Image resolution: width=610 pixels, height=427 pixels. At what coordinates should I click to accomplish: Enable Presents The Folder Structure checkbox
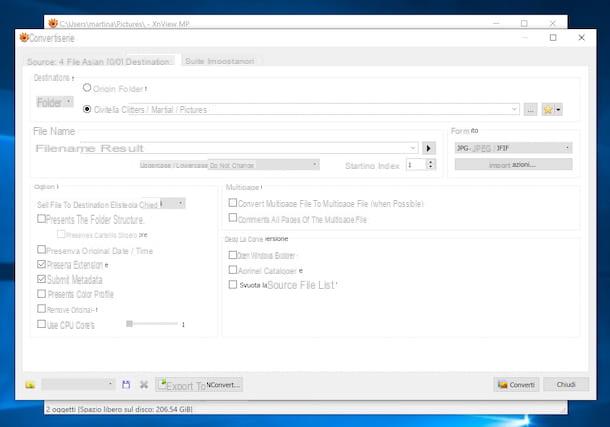(41, 219)
